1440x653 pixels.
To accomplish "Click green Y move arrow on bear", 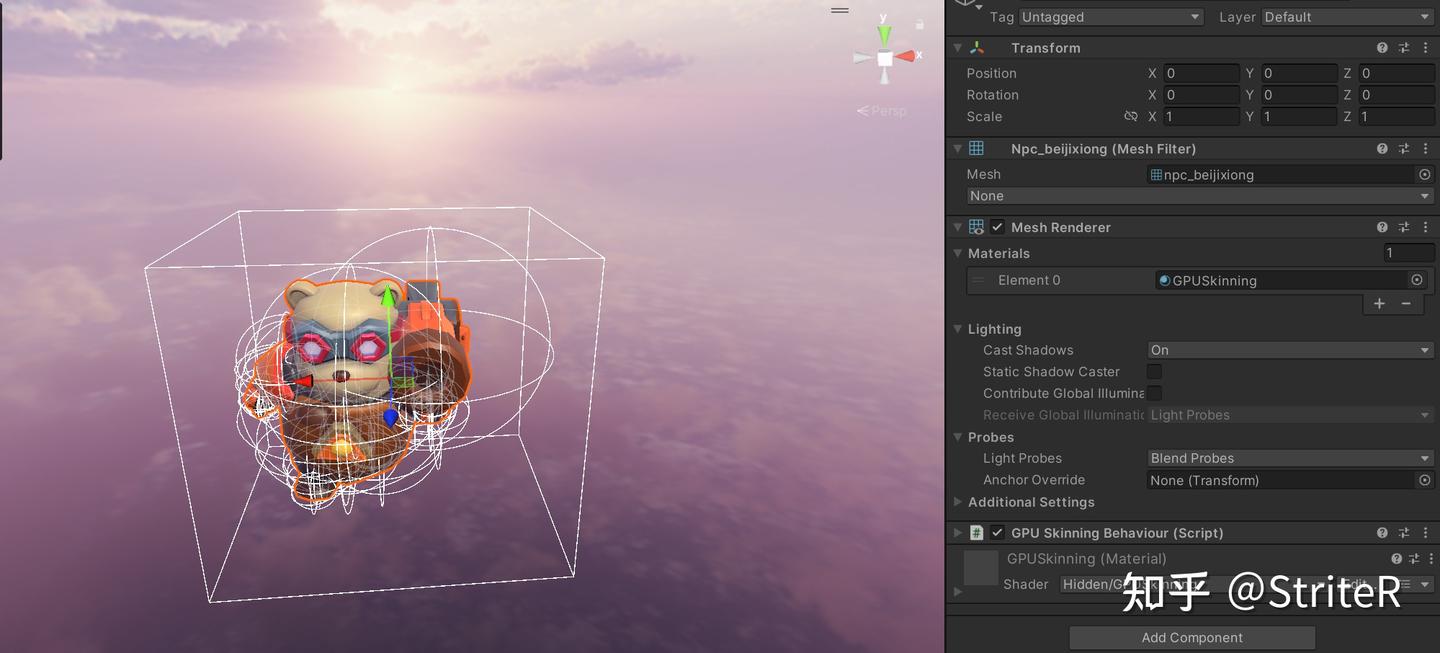I will [x=389, y=296].
